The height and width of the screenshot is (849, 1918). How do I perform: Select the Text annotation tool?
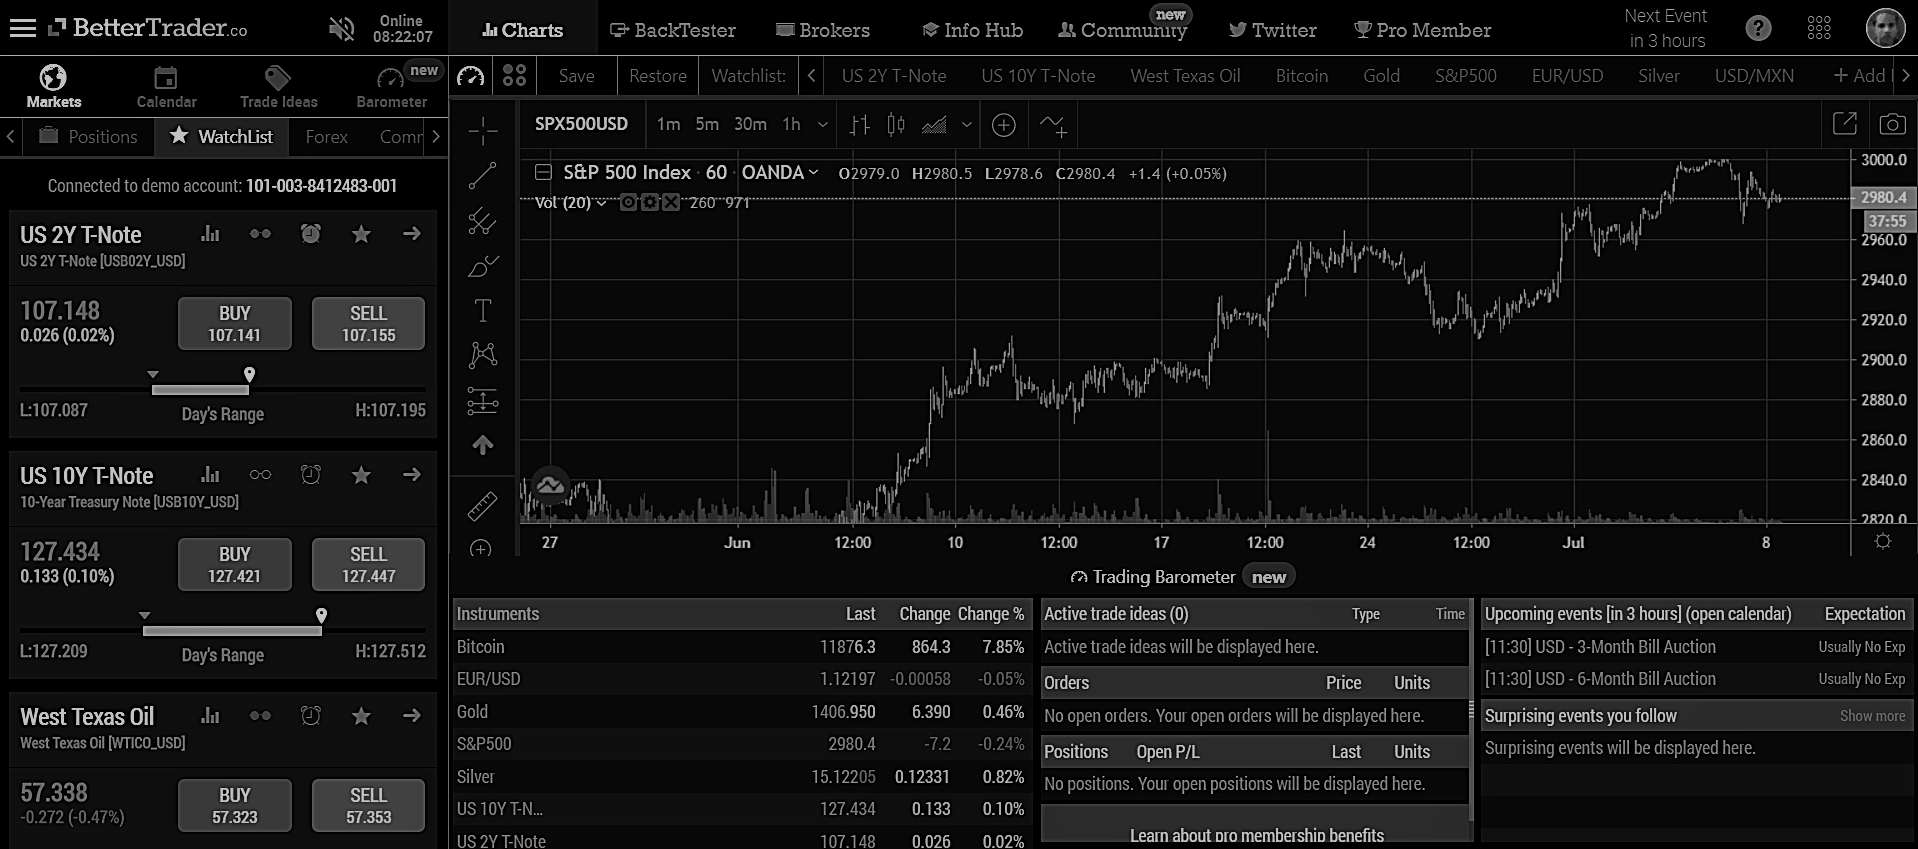[483, 311]
